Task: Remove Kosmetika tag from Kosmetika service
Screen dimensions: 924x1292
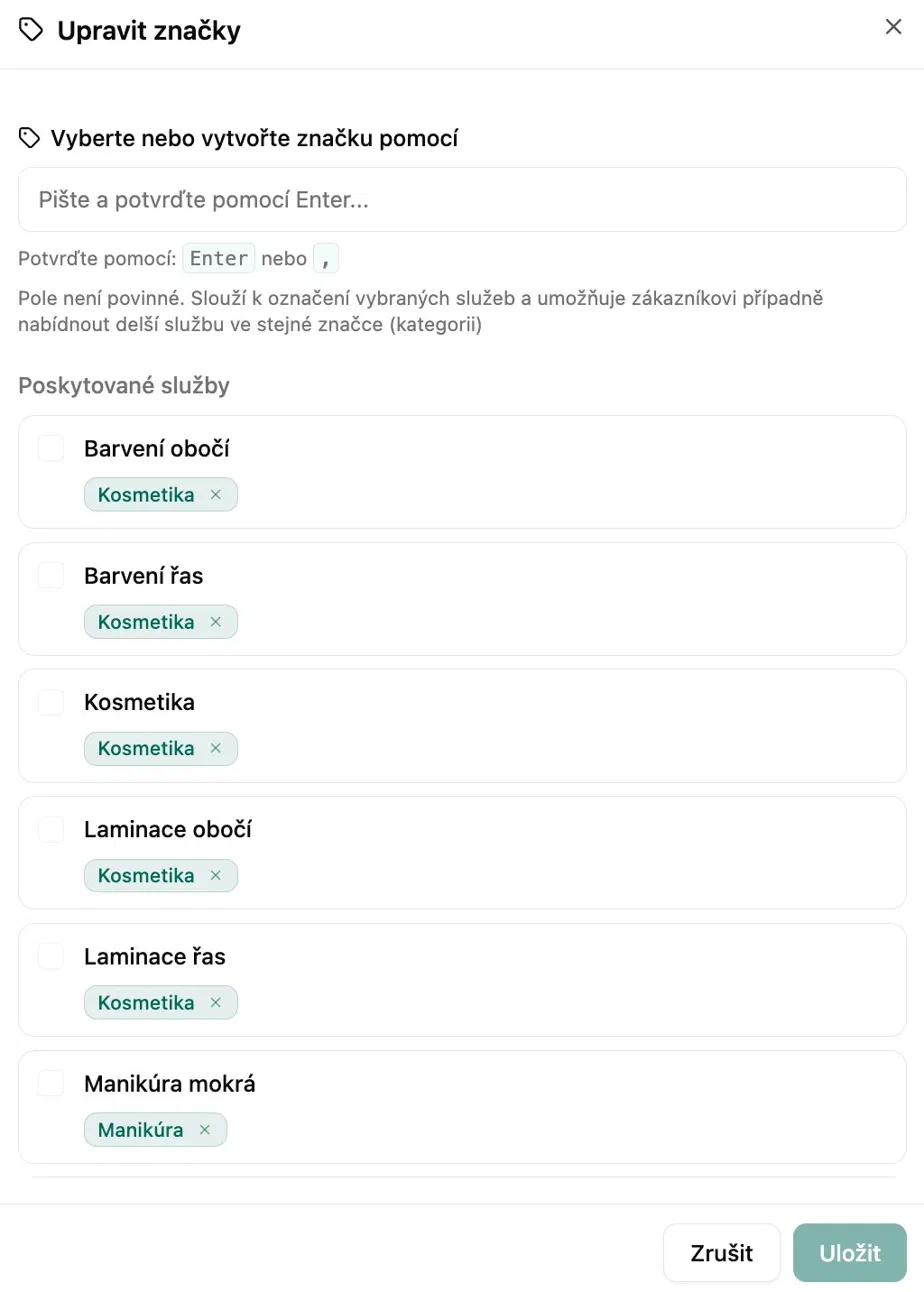Action: coord(215,749)
